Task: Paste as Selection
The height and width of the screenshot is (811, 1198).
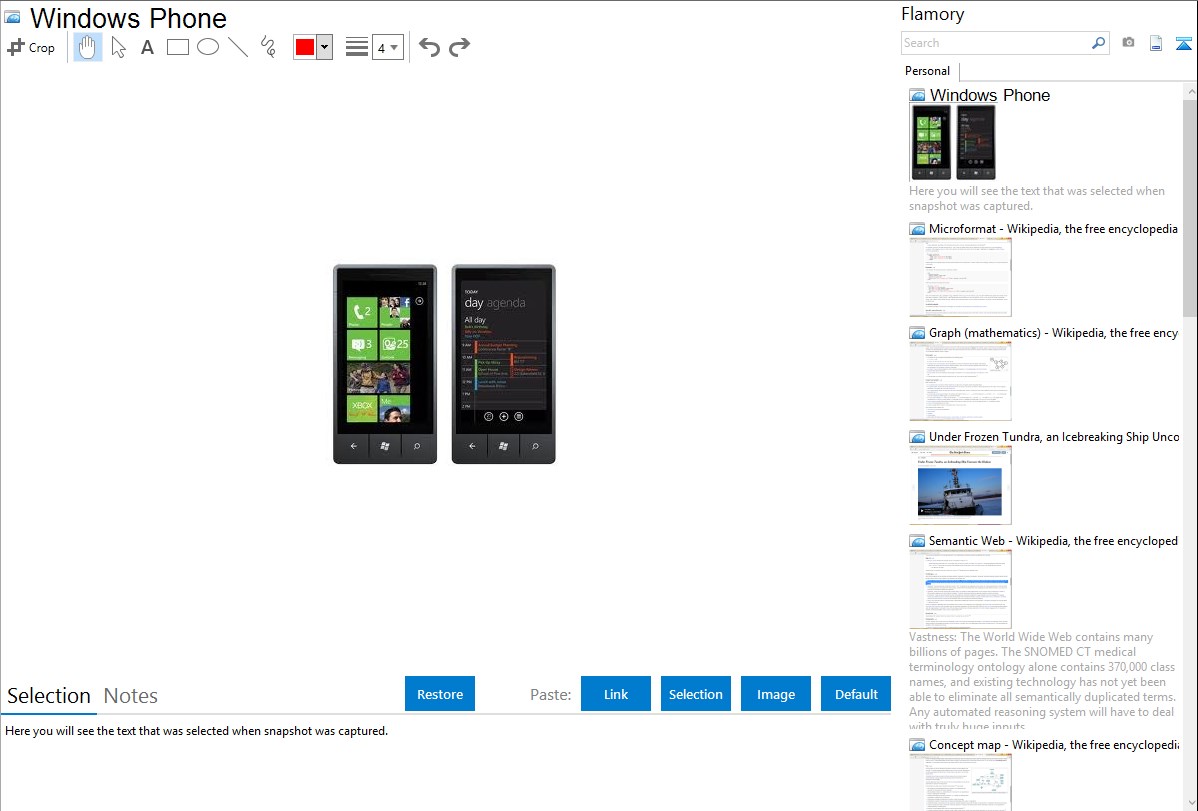Action: click(x=696, y=694)
